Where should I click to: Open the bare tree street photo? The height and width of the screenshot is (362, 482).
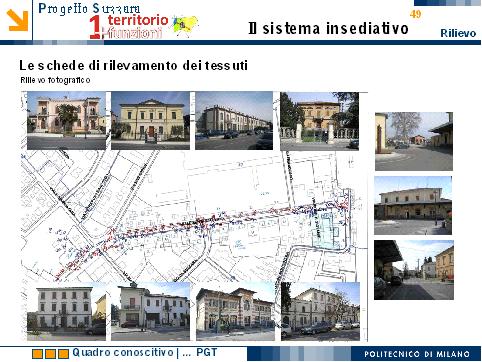(x=414, y=141)
